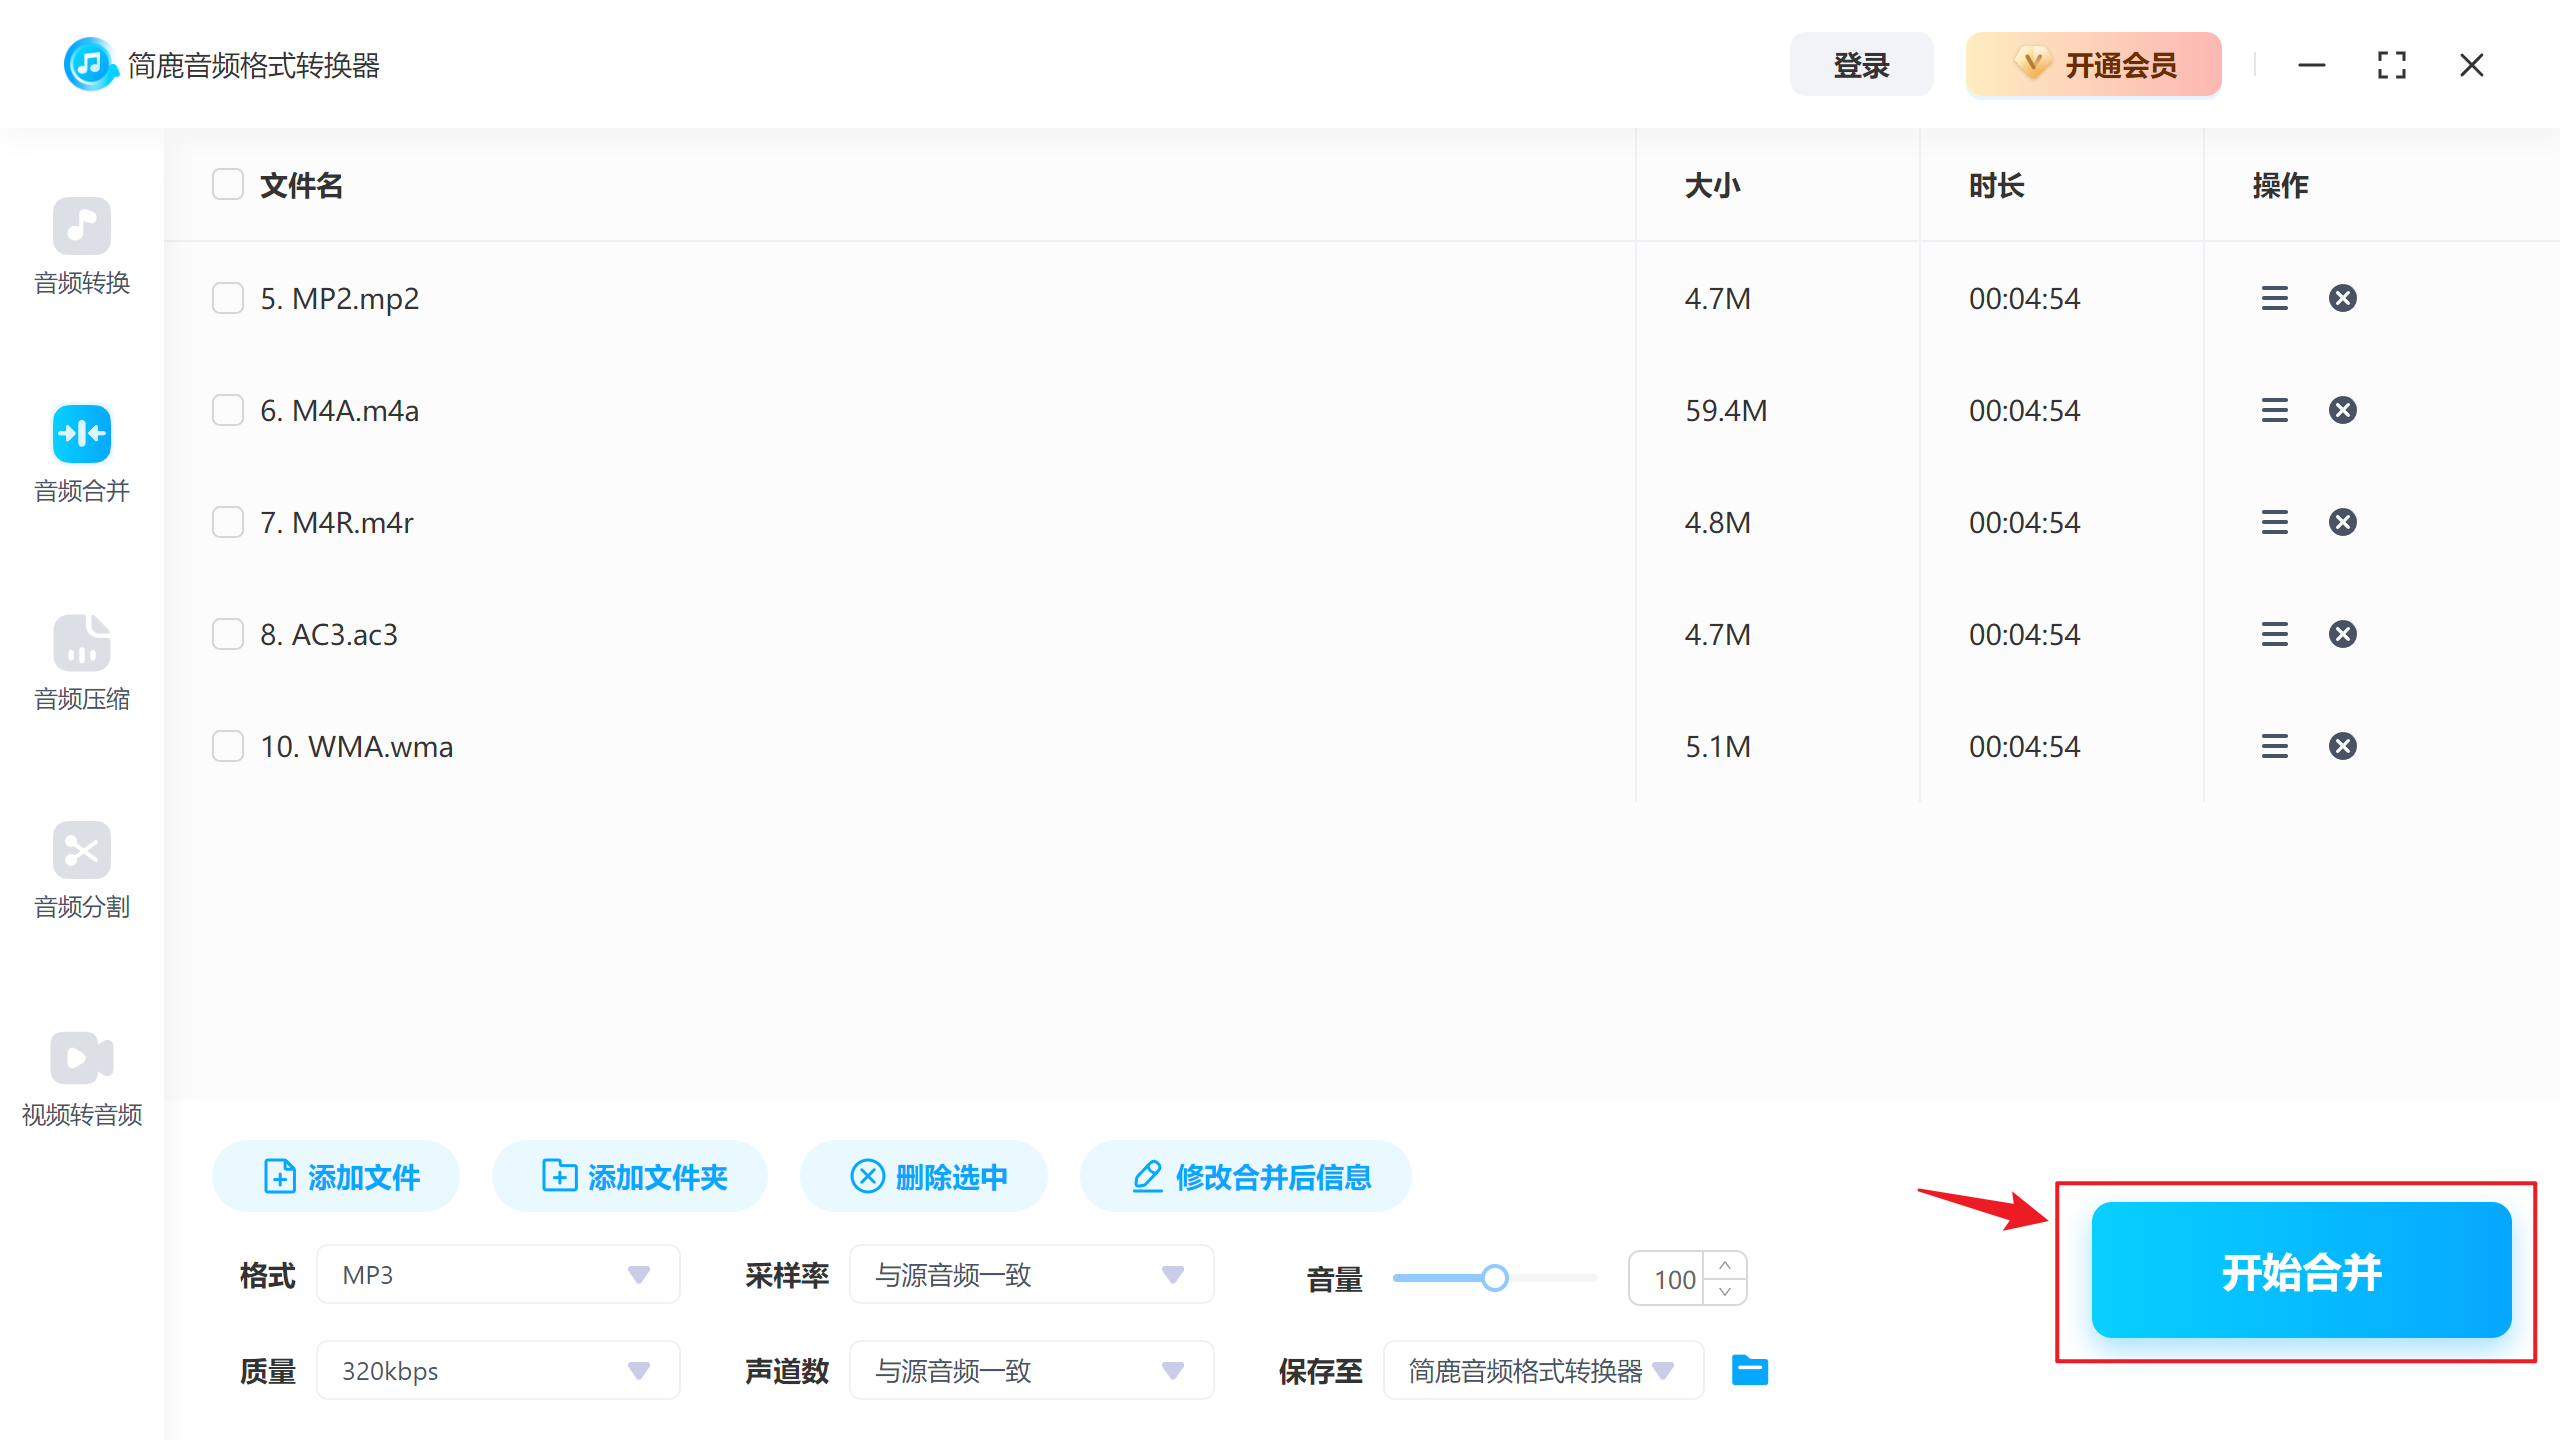Click the 登录 button

click(1861, 64)
